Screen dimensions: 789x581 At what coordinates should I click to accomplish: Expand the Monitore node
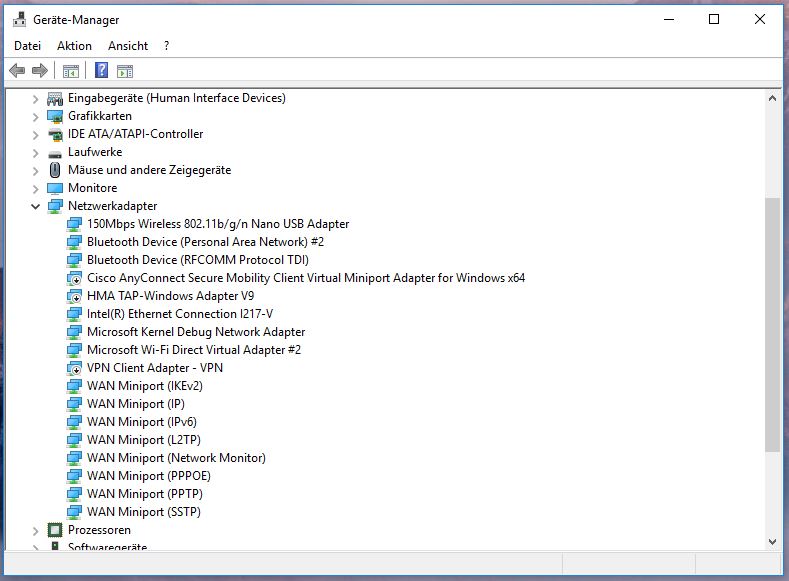[x=35, y=189]
